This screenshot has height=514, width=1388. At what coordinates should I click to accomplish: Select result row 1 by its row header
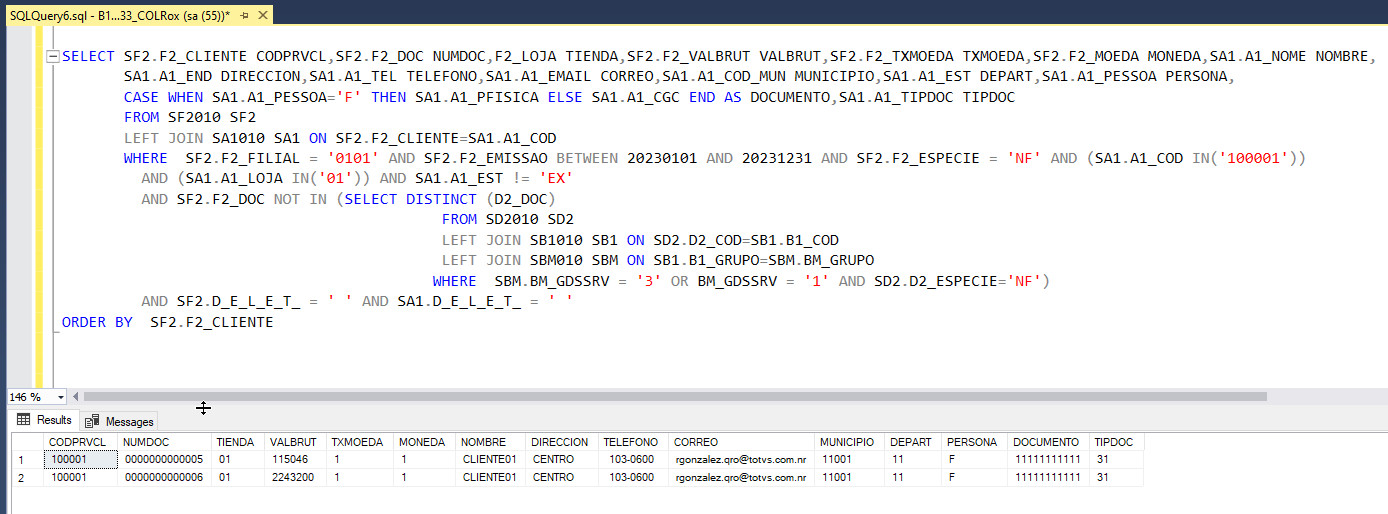27,460
